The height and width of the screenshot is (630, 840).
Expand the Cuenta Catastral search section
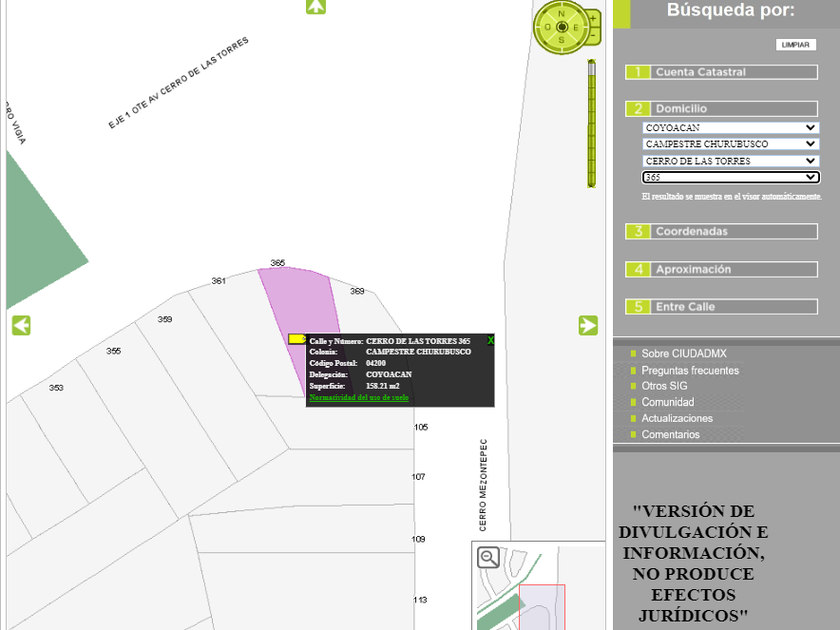[722, 72]
